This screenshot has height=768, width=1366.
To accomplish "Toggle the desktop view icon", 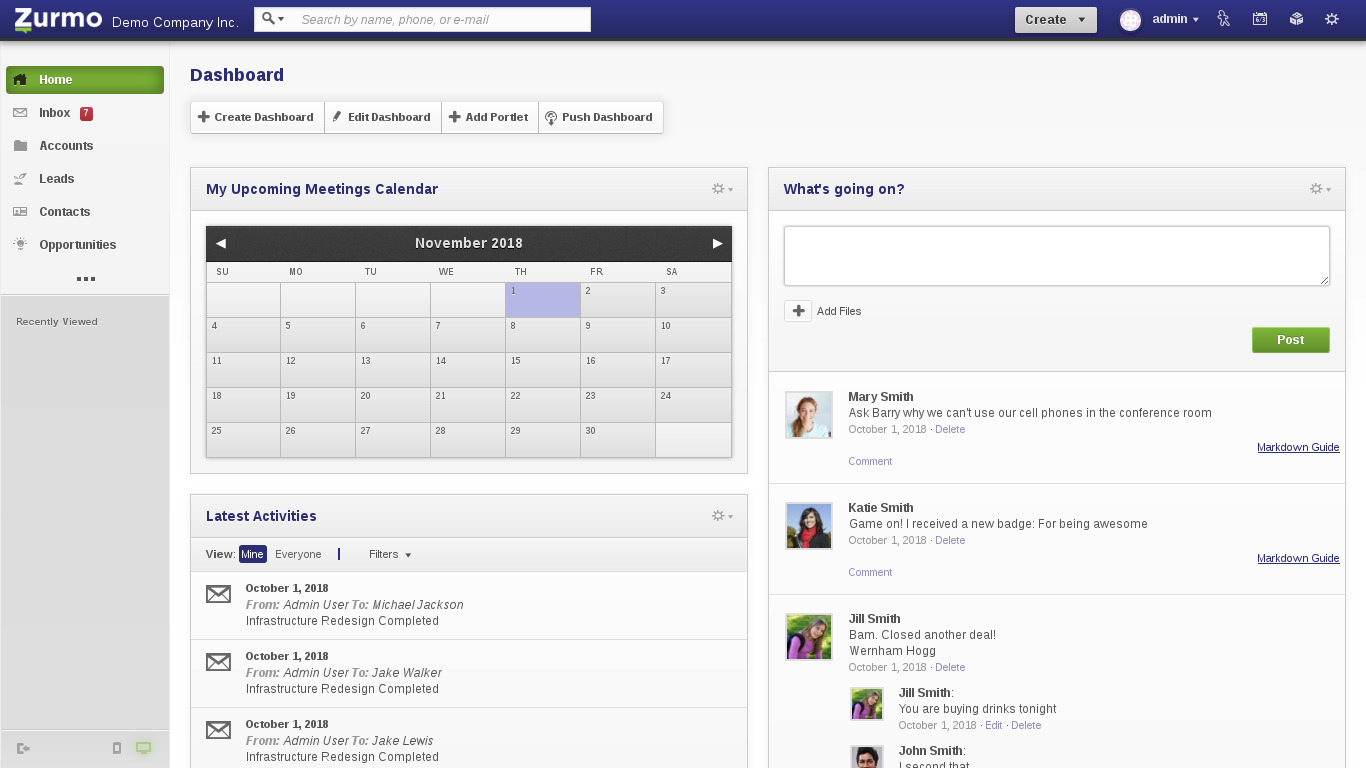I will tap(143, 748).
